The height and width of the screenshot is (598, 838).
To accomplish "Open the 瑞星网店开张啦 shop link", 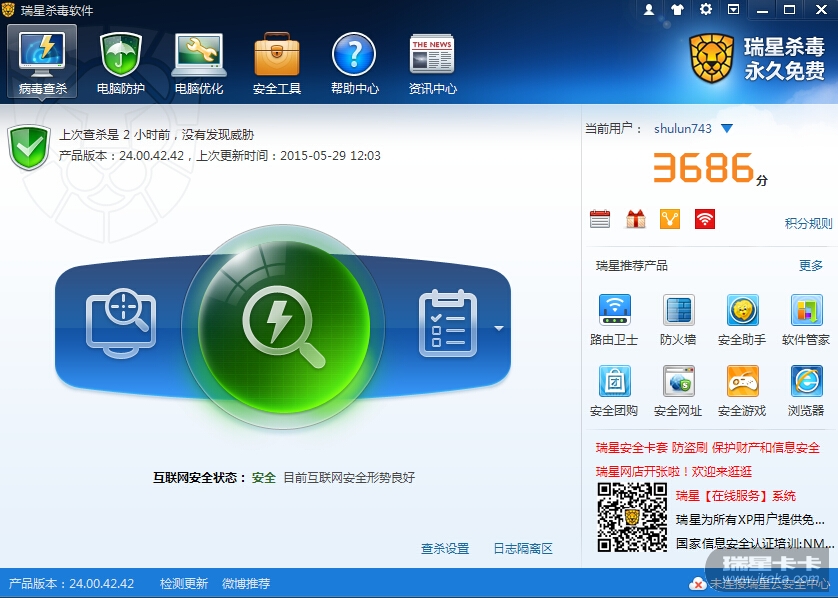I will tap(674, 471).
